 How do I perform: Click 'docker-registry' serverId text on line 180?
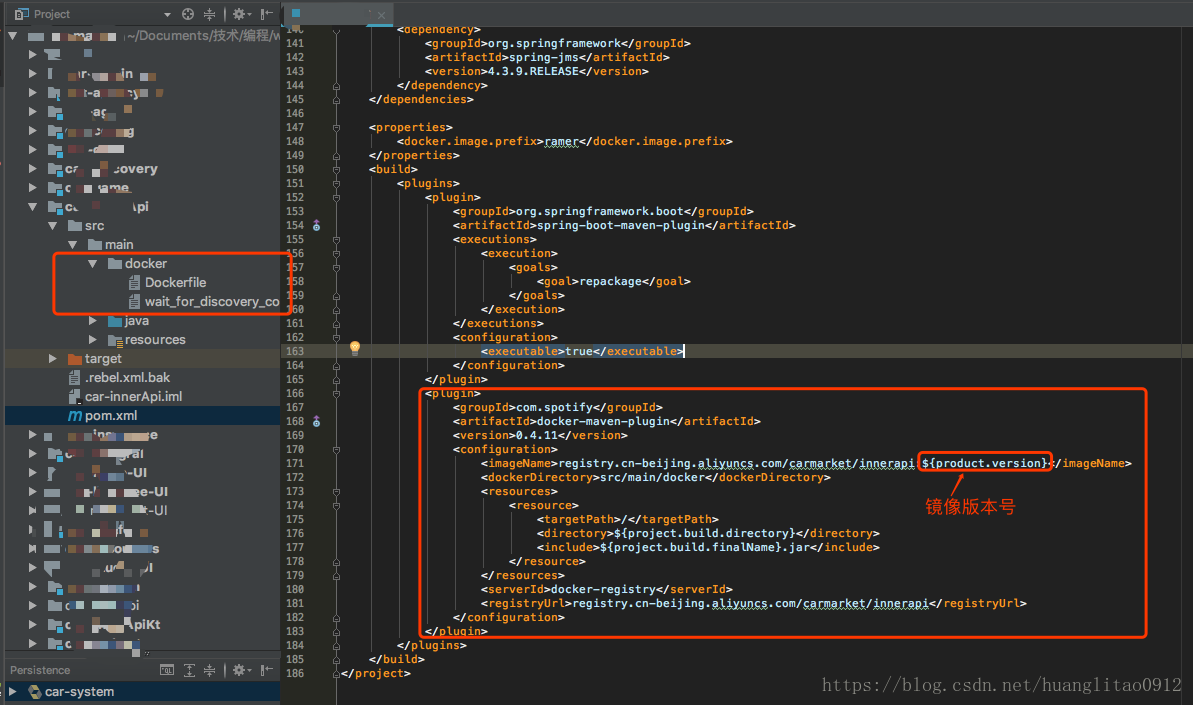[x=603, y=589]
